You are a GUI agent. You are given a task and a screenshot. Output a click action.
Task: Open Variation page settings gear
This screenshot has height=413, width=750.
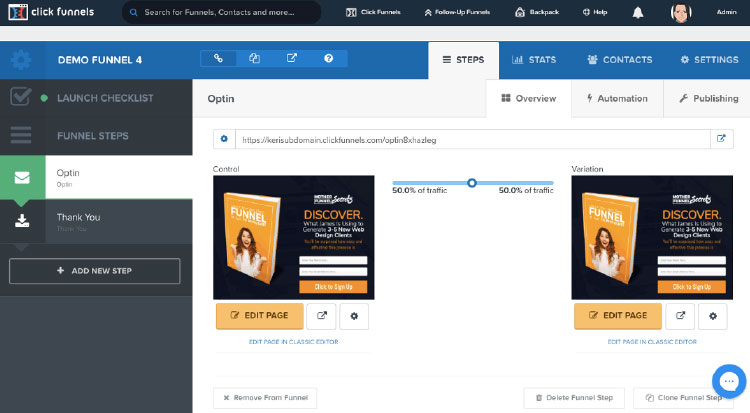point(713,316)
